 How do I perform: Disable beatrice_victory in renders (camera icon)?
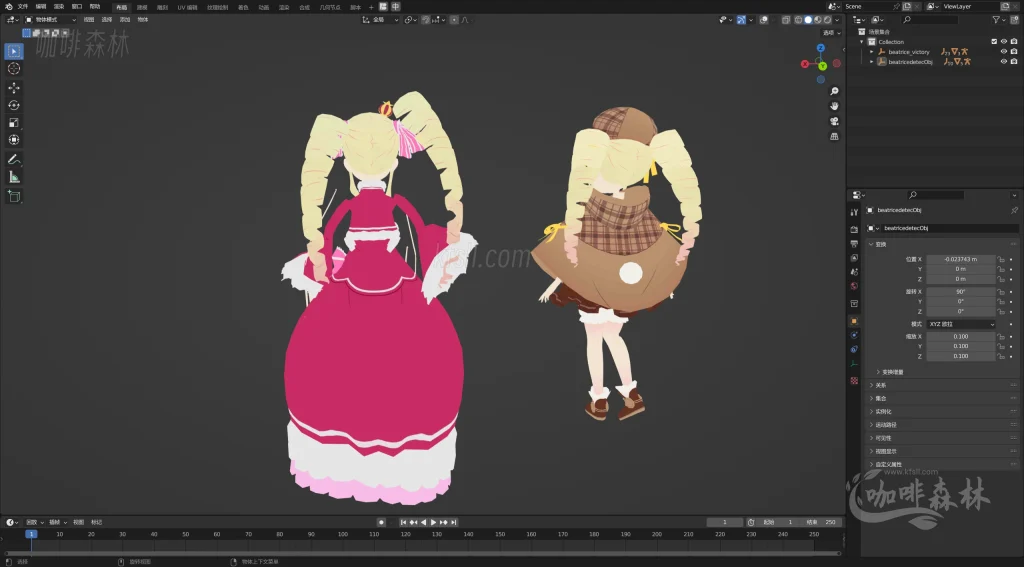1014,52
